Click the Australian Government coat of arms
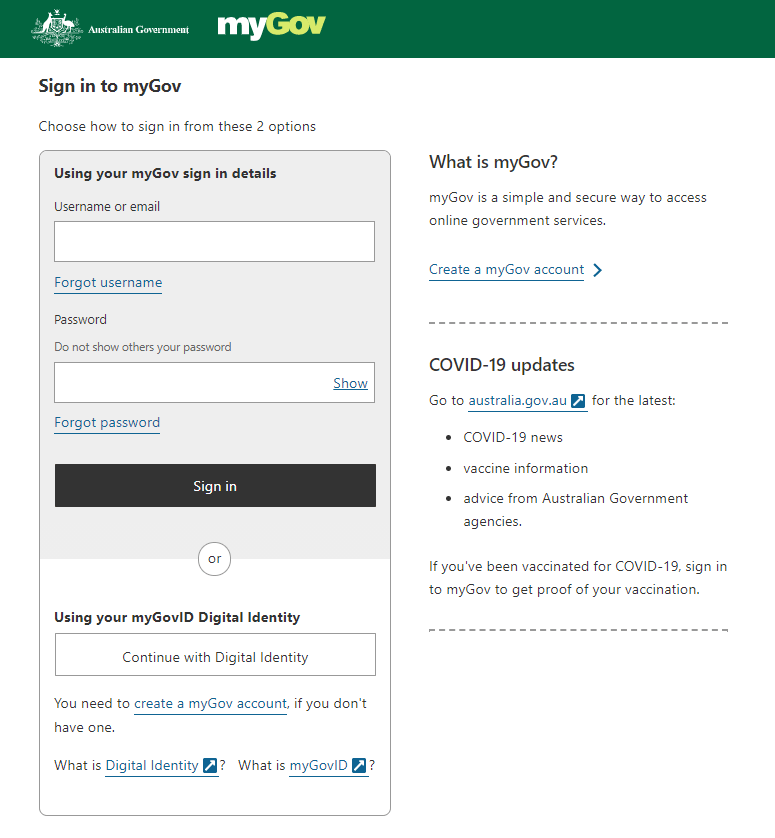 pos(55,27)
